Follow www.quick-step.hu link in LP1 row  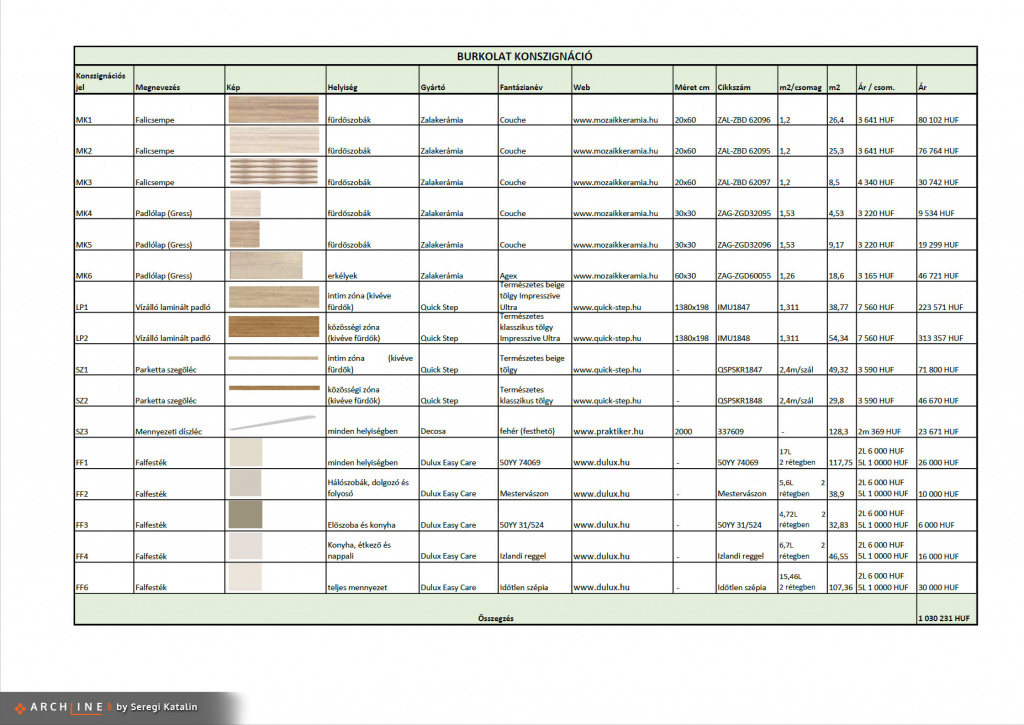click(x=607, y=307)
